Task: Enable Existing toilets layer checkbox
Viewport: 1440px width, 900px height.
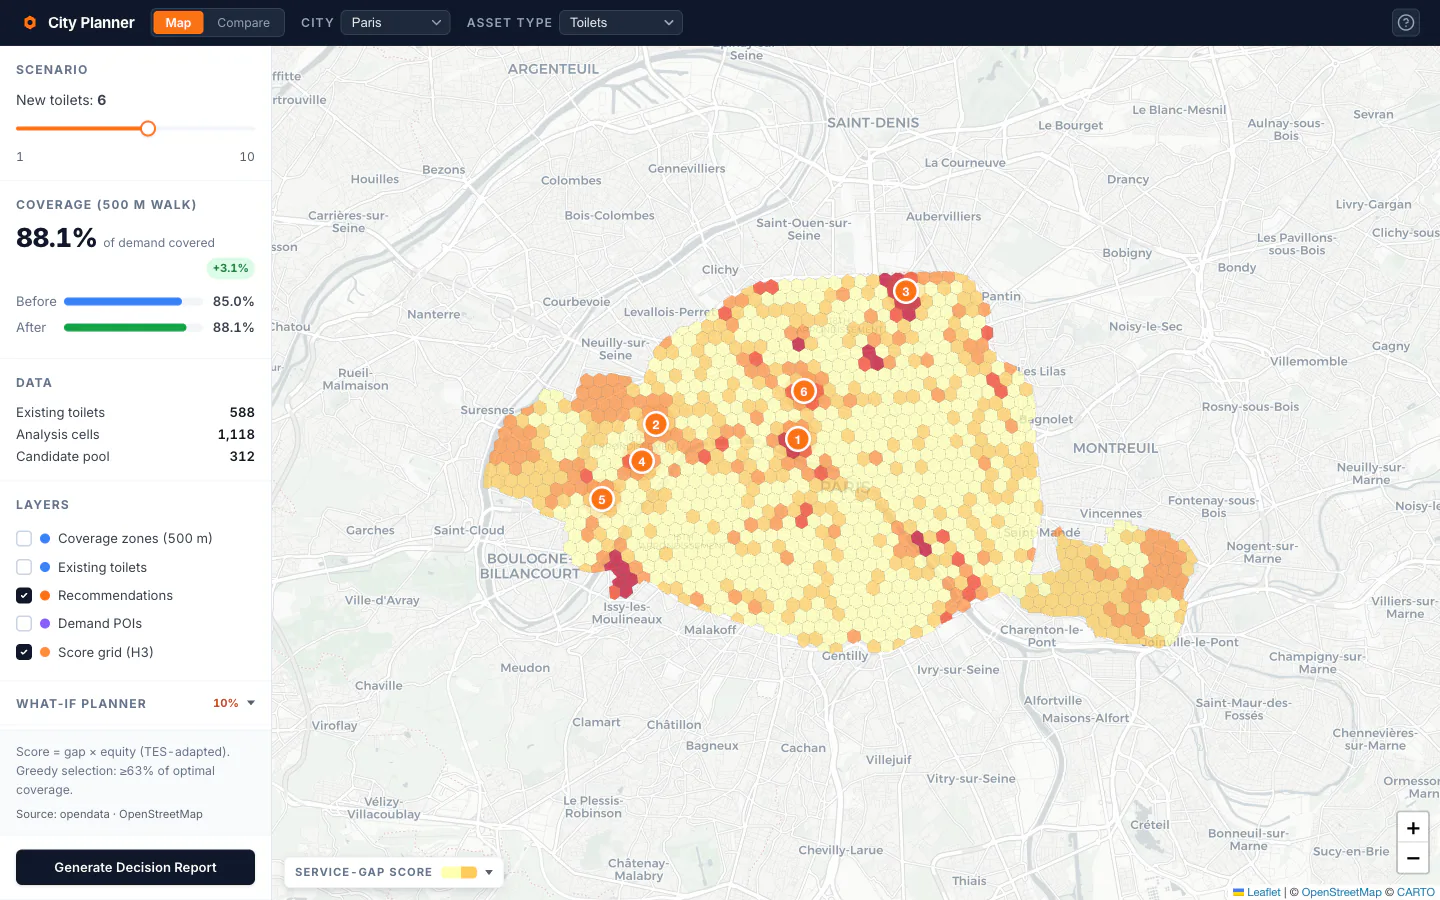Action: pos(24,567)
